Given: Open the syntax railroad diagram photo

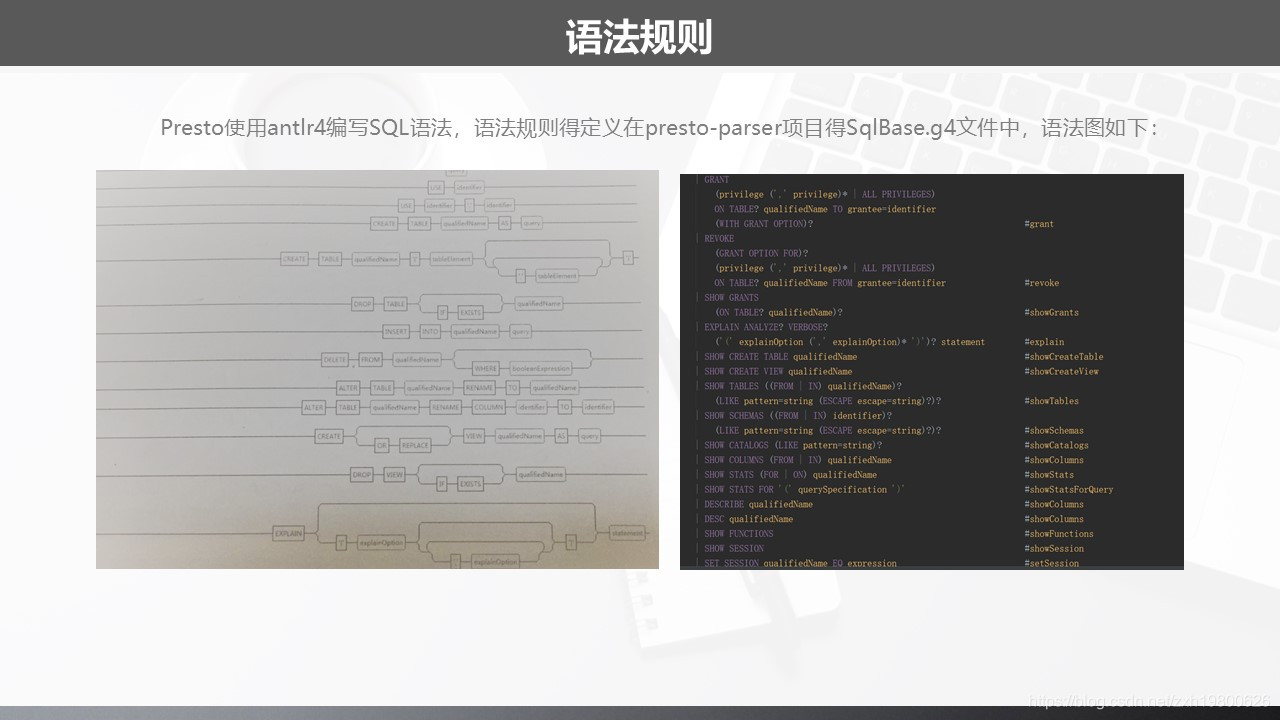Looking at the screenshot, I should click(x=377, y=369).
